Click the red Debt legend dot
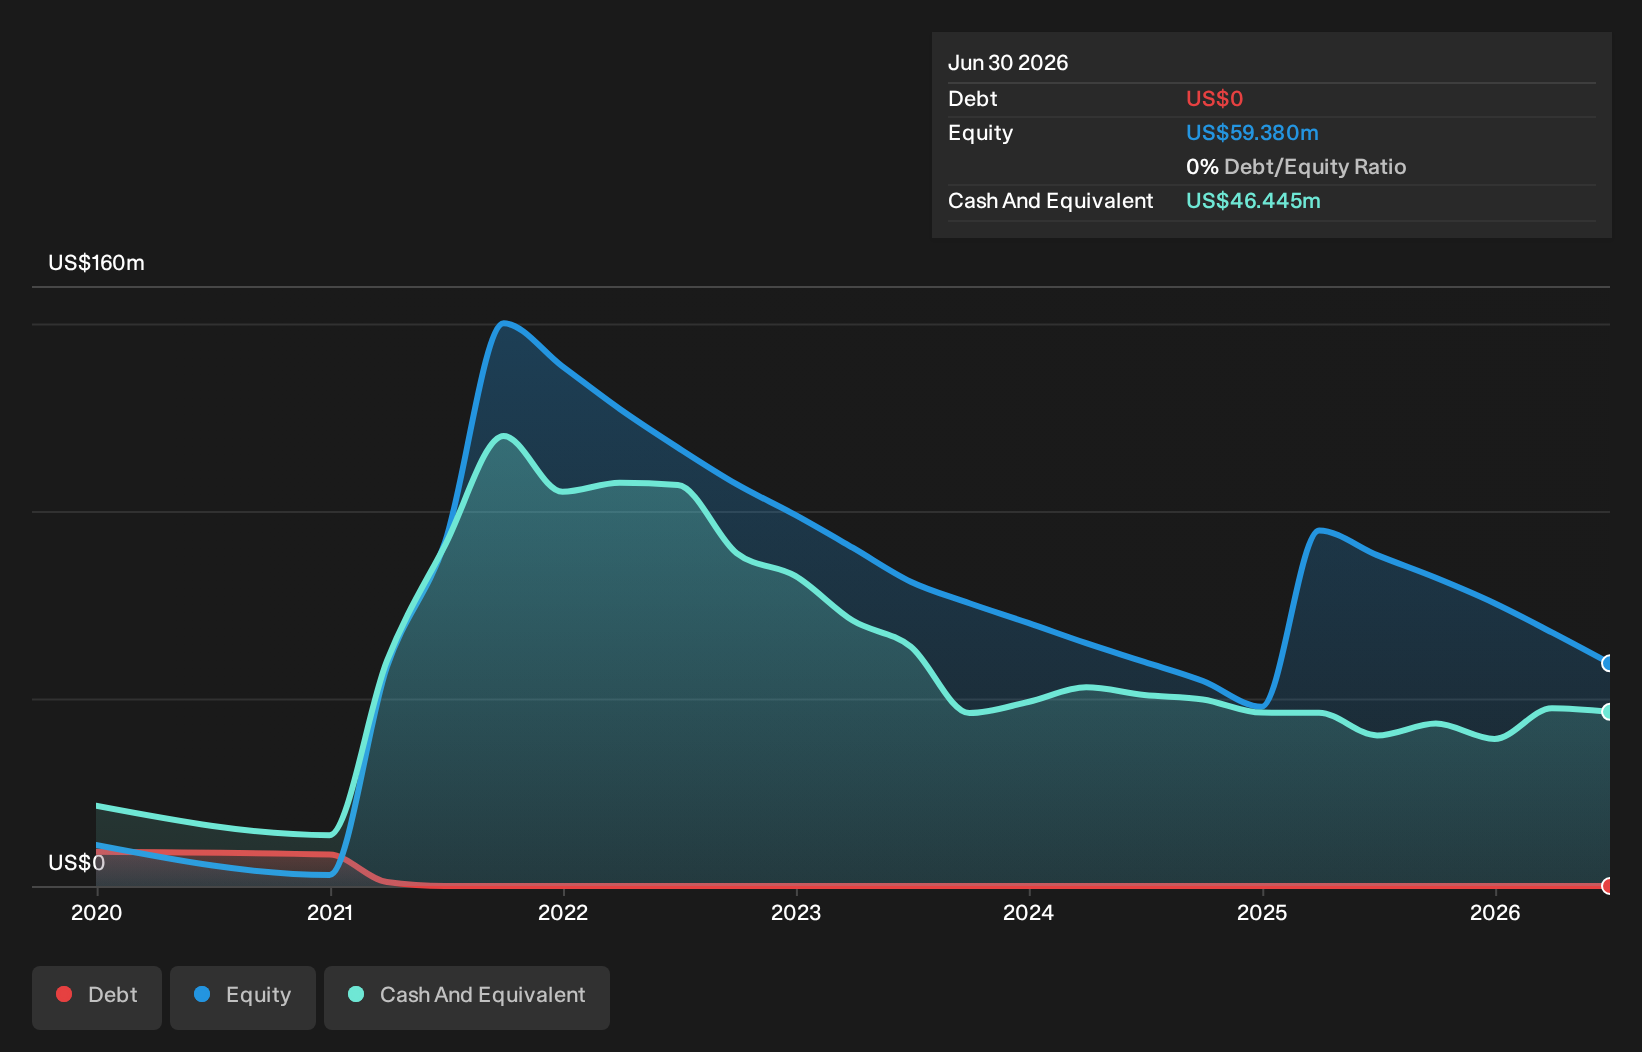Screen dimensions: 1642x1052 point(64,994)
